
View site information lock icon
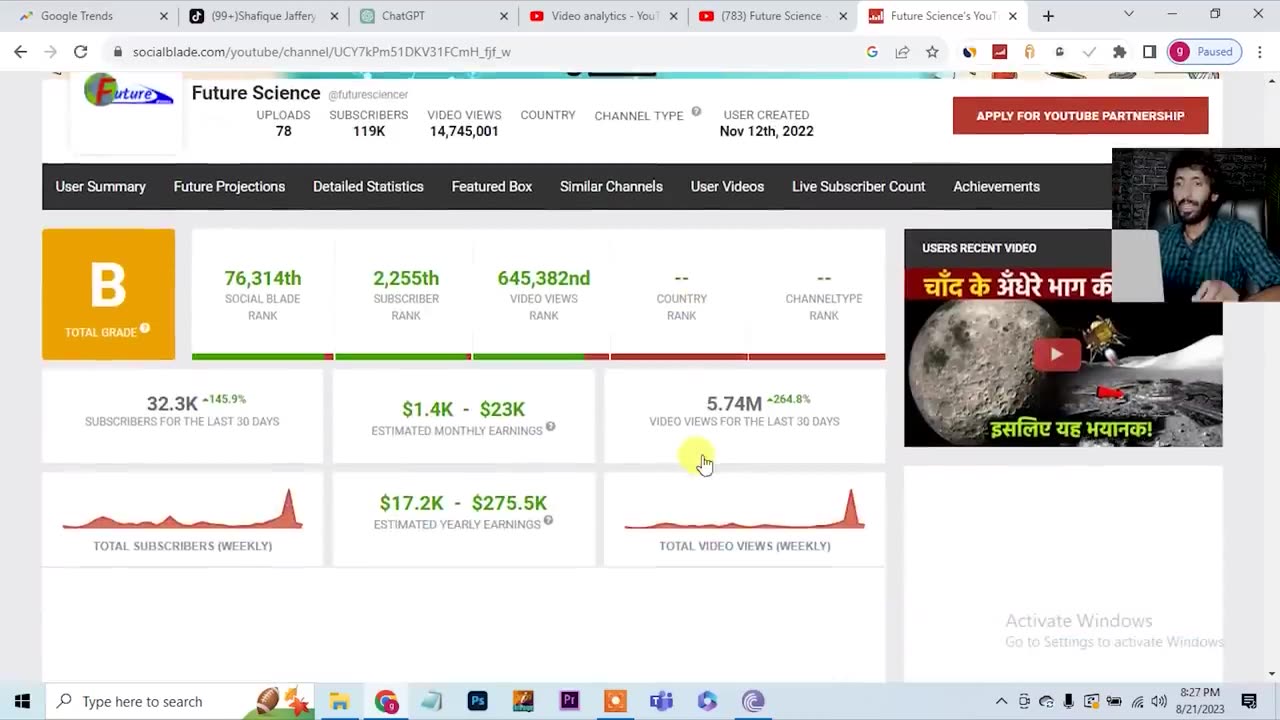[x=118, y=52]
